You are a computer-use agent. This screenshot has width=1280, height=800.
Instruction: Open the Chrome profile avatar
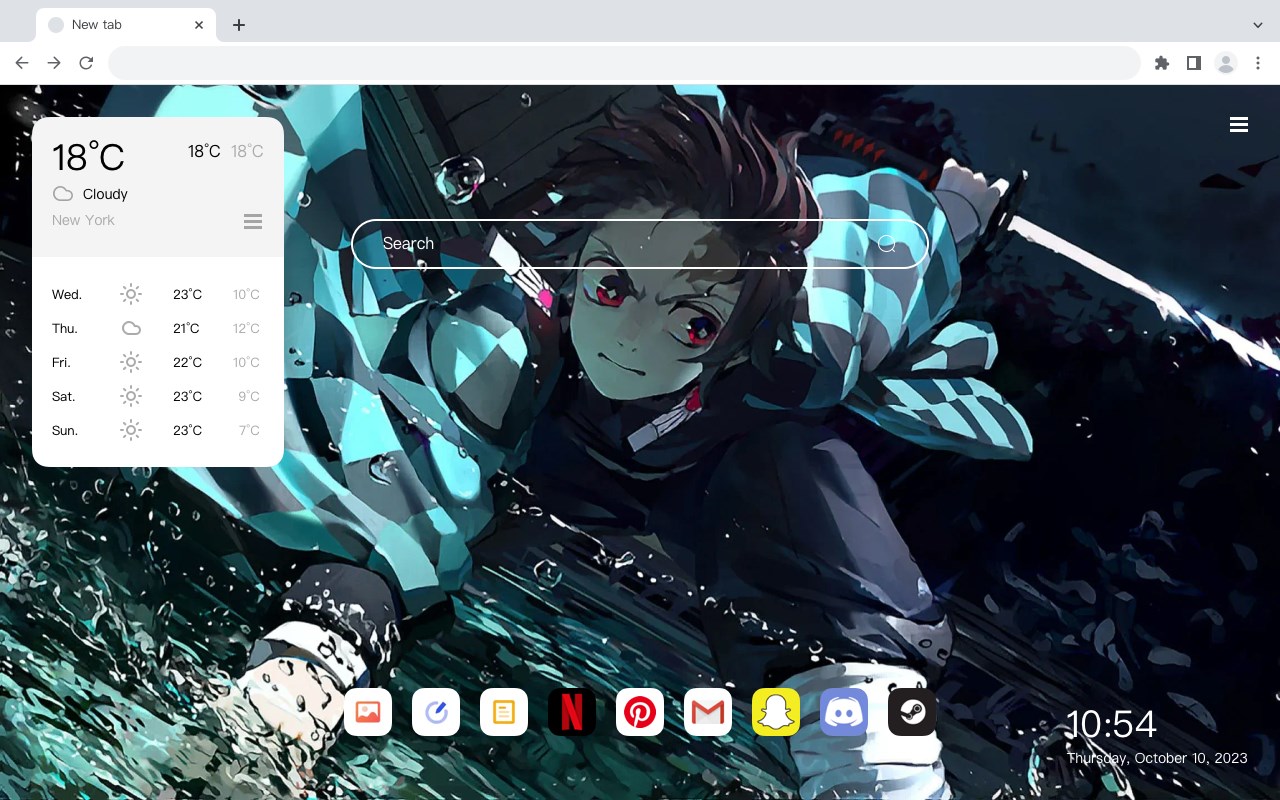tap(1226, 63)
